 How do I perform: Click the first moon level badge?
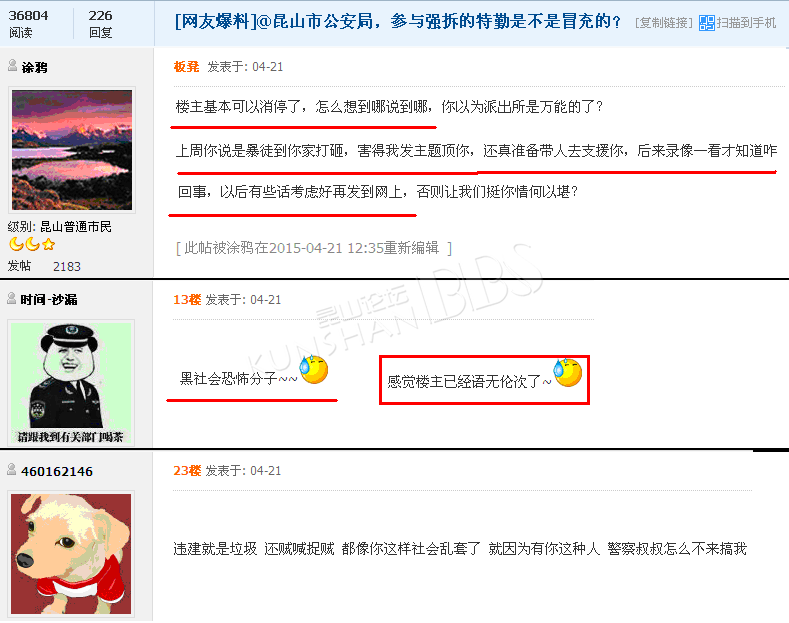(x=16, y=245)
